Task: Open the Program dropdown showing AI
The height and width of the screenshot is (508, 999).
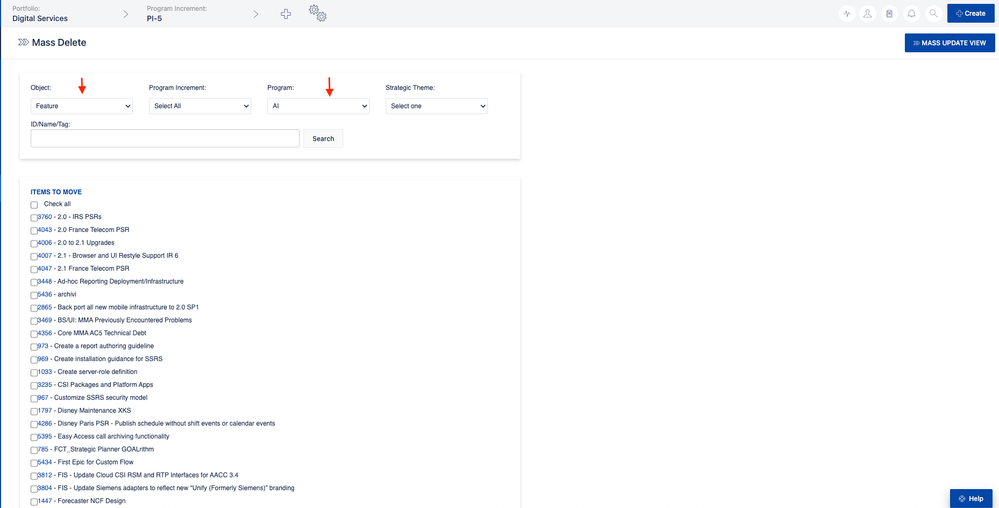Action: coord(318,106)
